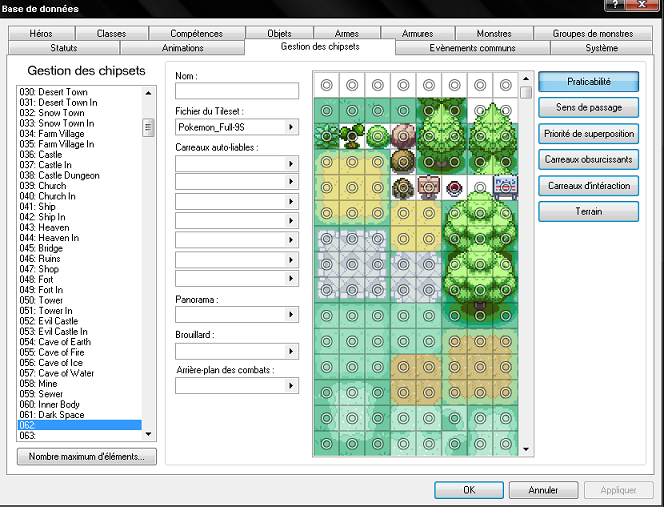Select the wooden signpost tile

click(x=429, y=186)
